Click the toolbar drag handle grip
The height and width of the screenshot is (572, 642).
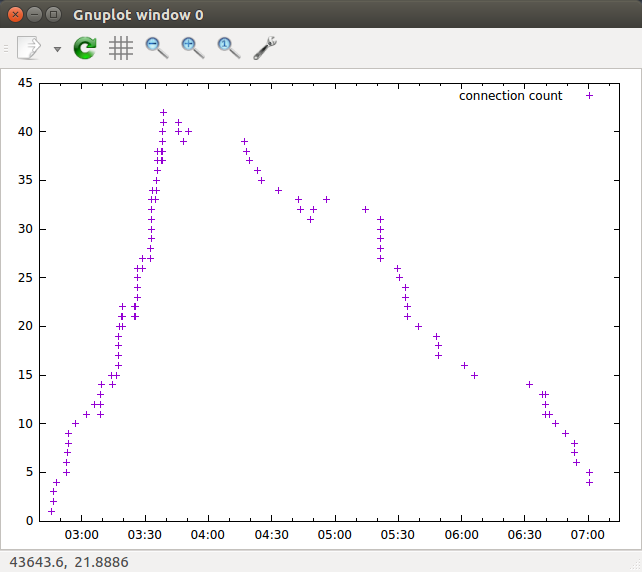pyautogui.click(x=7, y=48)
